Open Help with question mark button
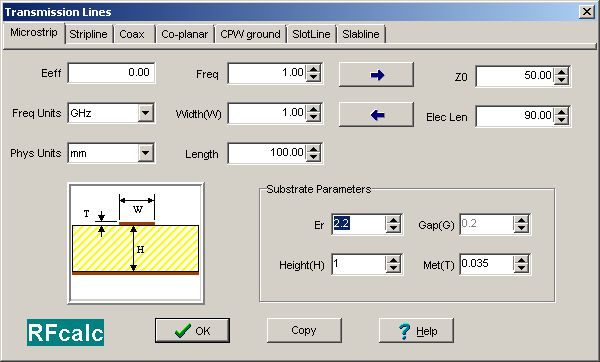This screenshot has height=362, width=600. (416, 330)
